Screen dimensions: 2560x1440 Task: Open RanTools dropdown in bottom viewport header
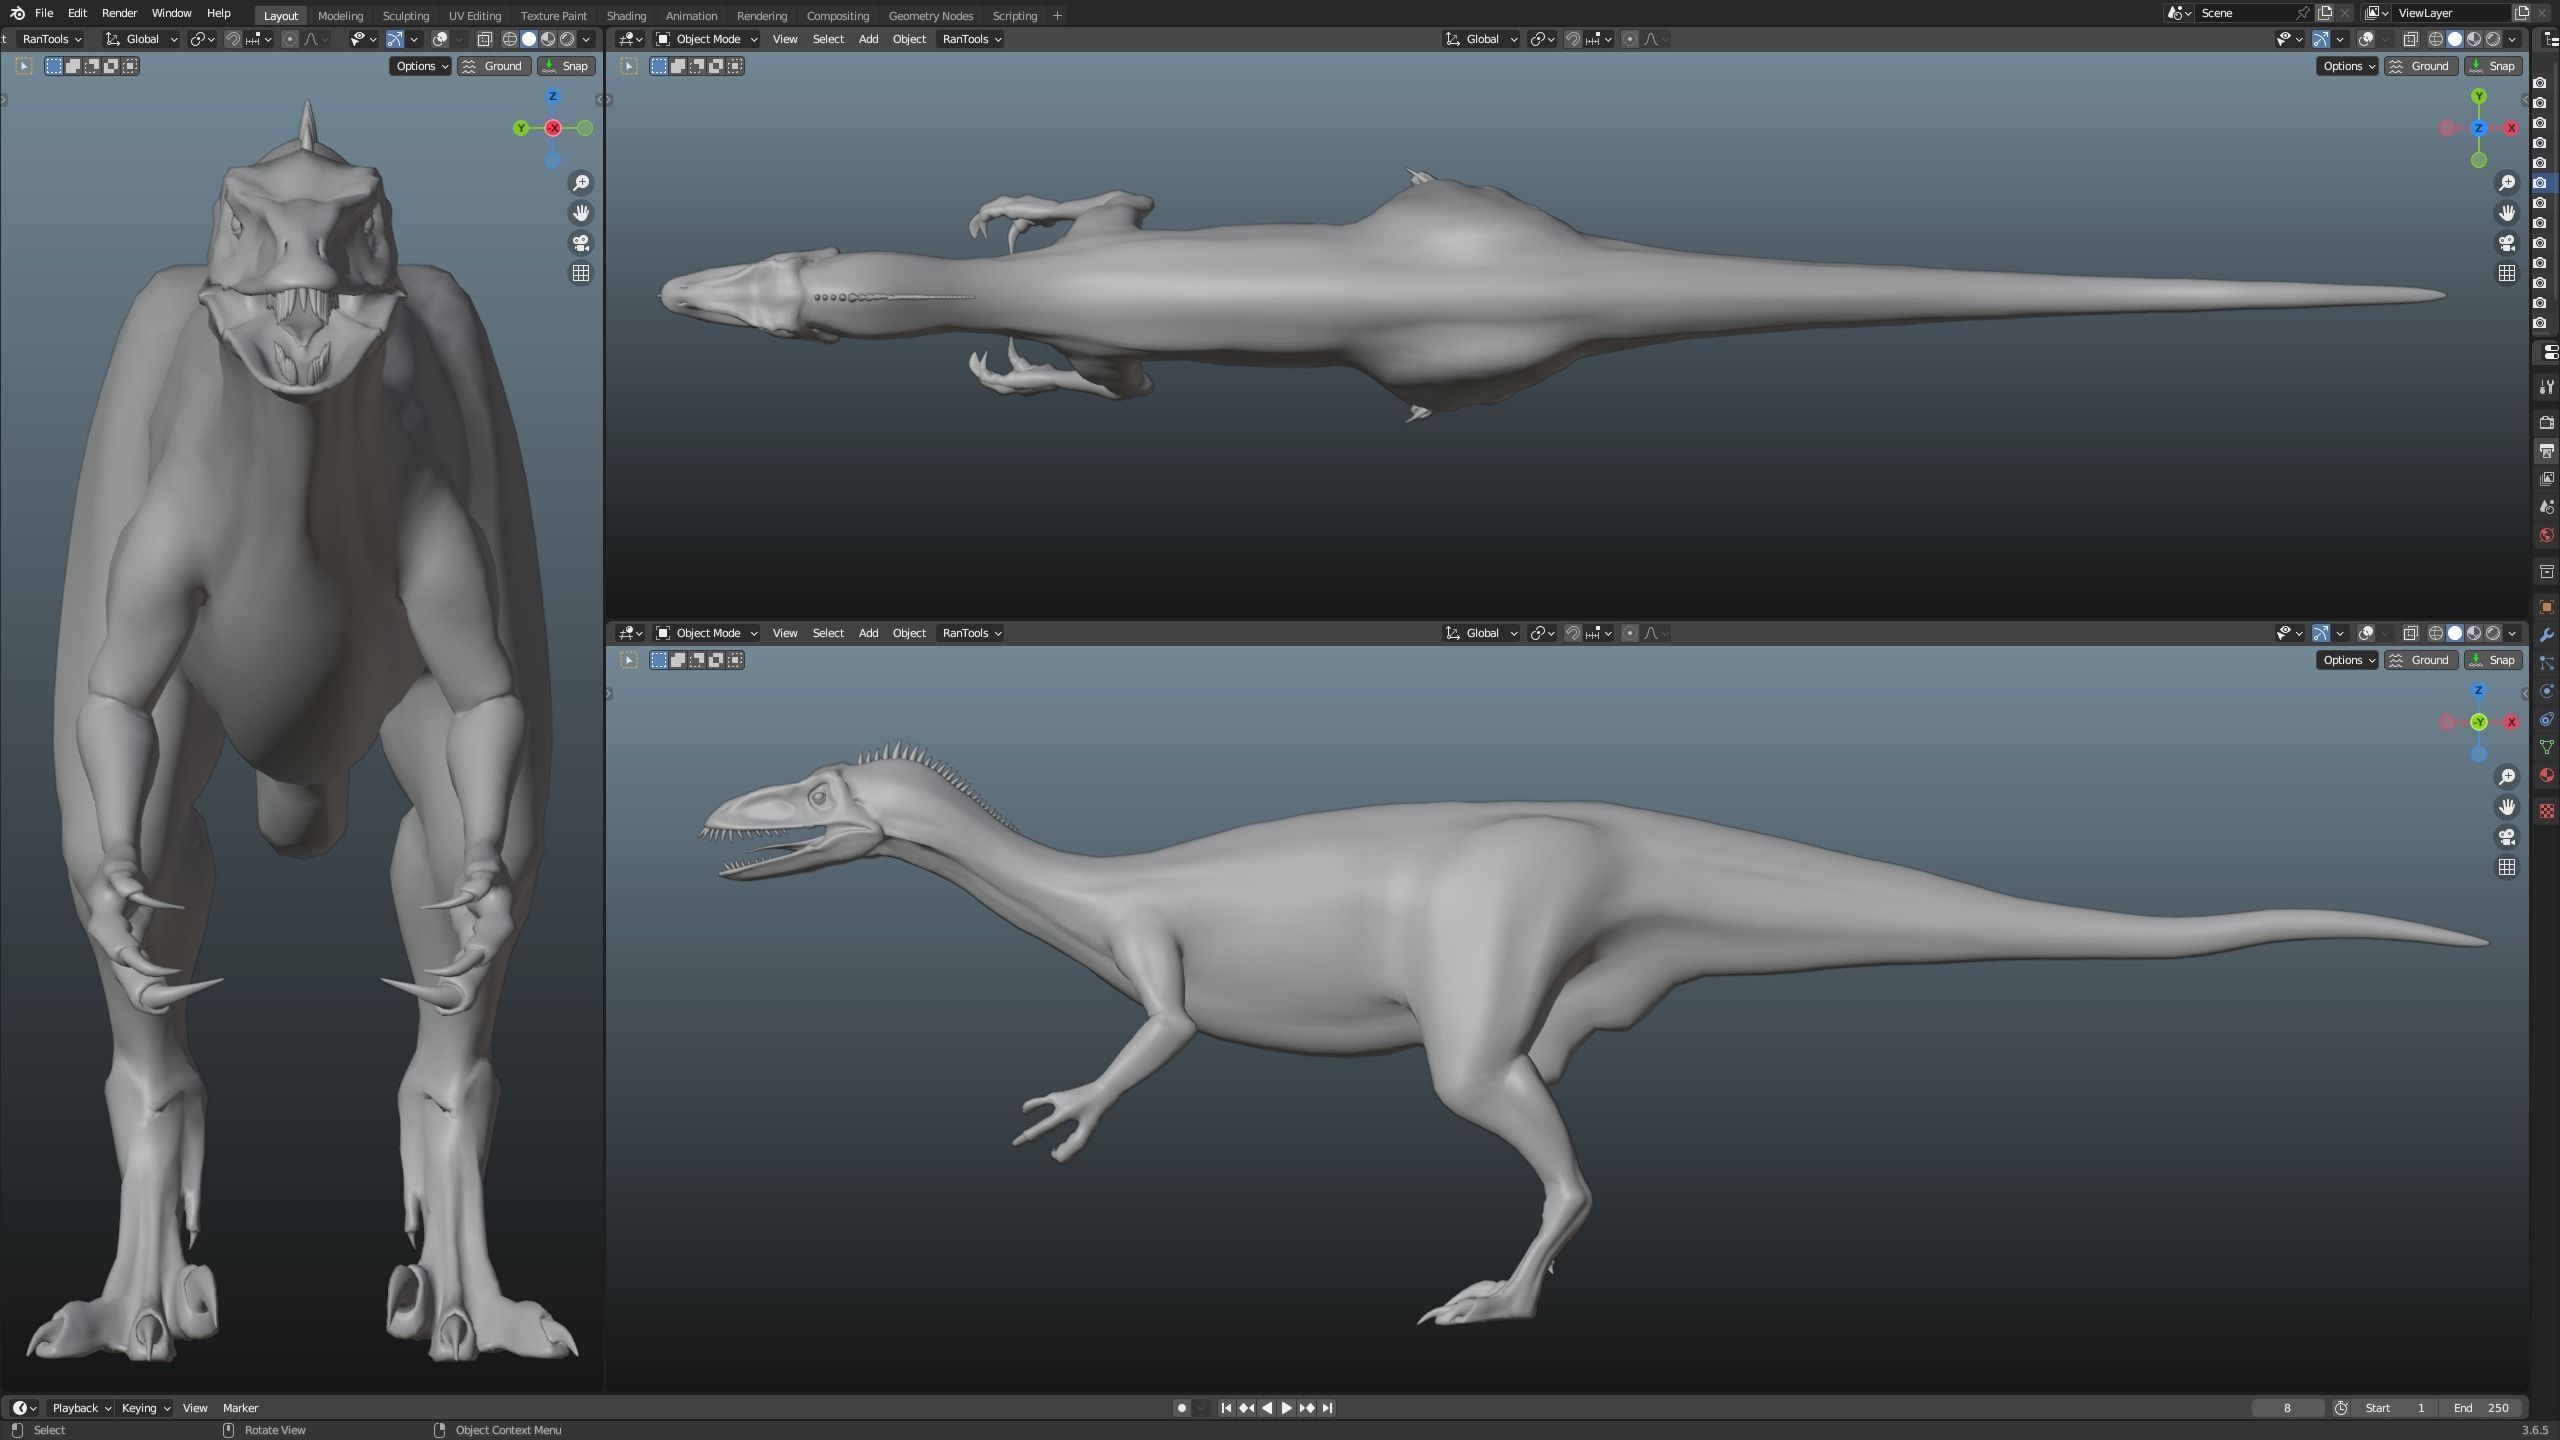tap(971, 633)
